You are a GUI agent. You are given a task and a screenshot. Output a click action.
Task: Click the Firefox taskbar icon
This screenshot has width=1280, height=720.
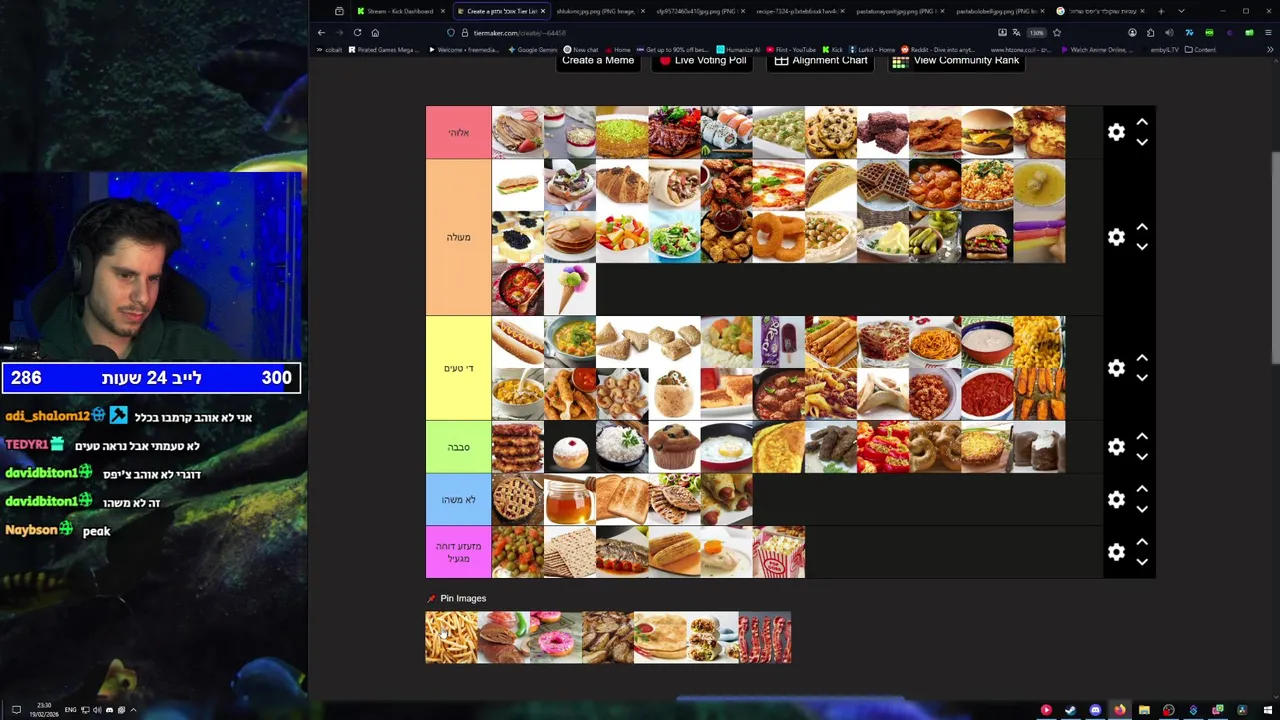click(1119, 710)
